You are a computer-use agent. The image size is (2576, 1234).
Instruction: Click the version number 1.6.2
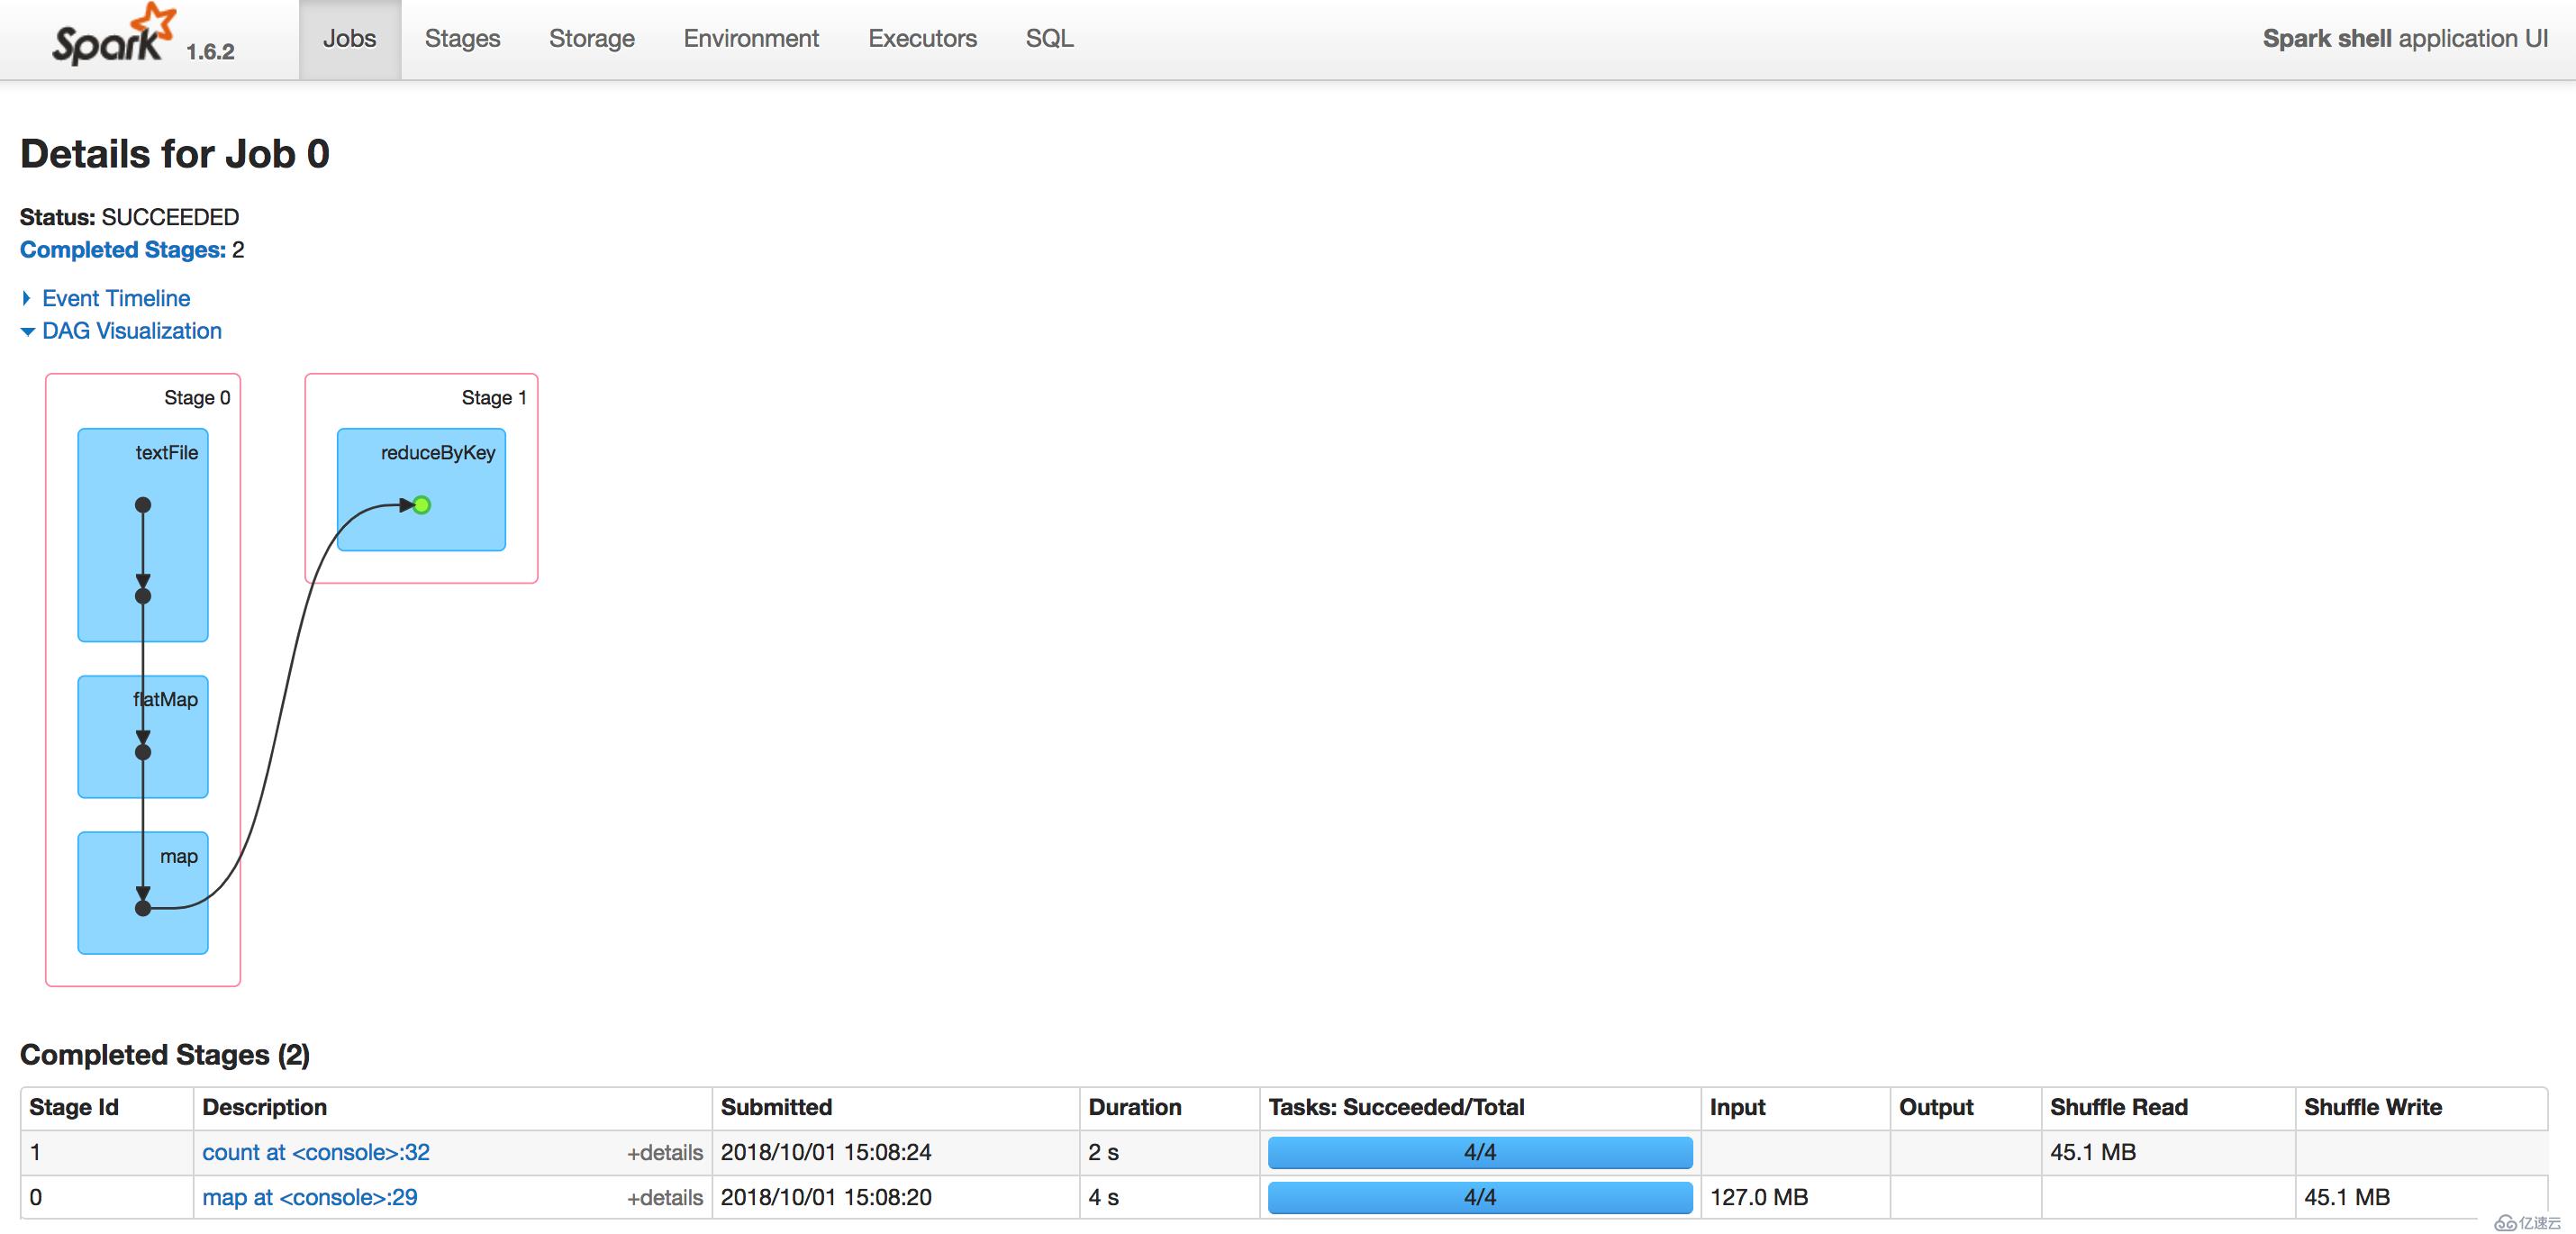click(x=210, y=52)
